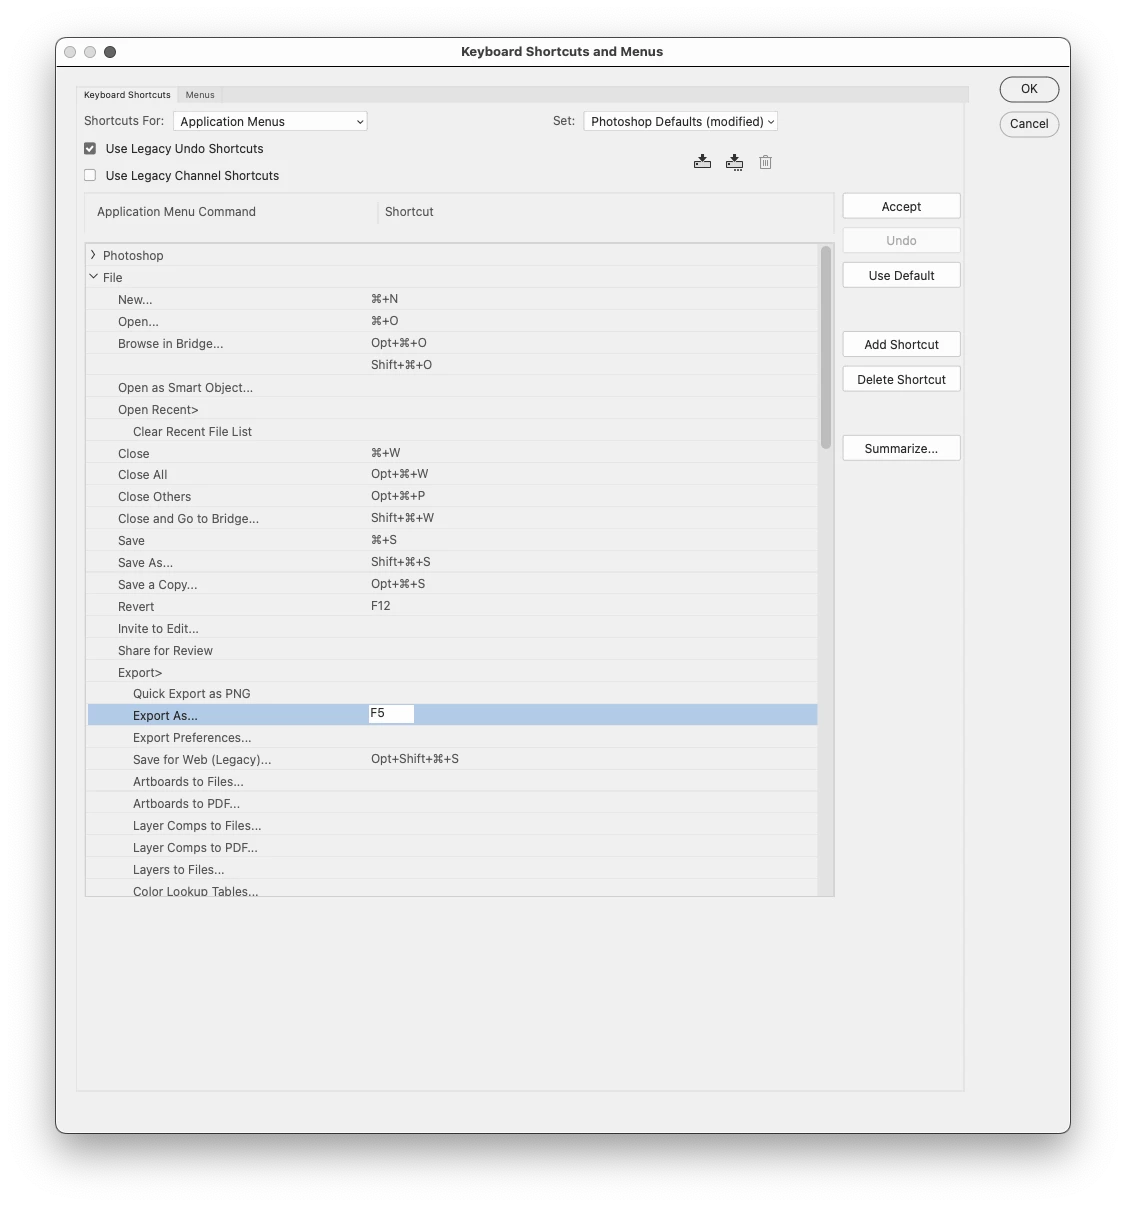Click the Delete Shortcut button
This screenshot has height=1207, width=1126.
pyautogui.click(x=901, y=379)
